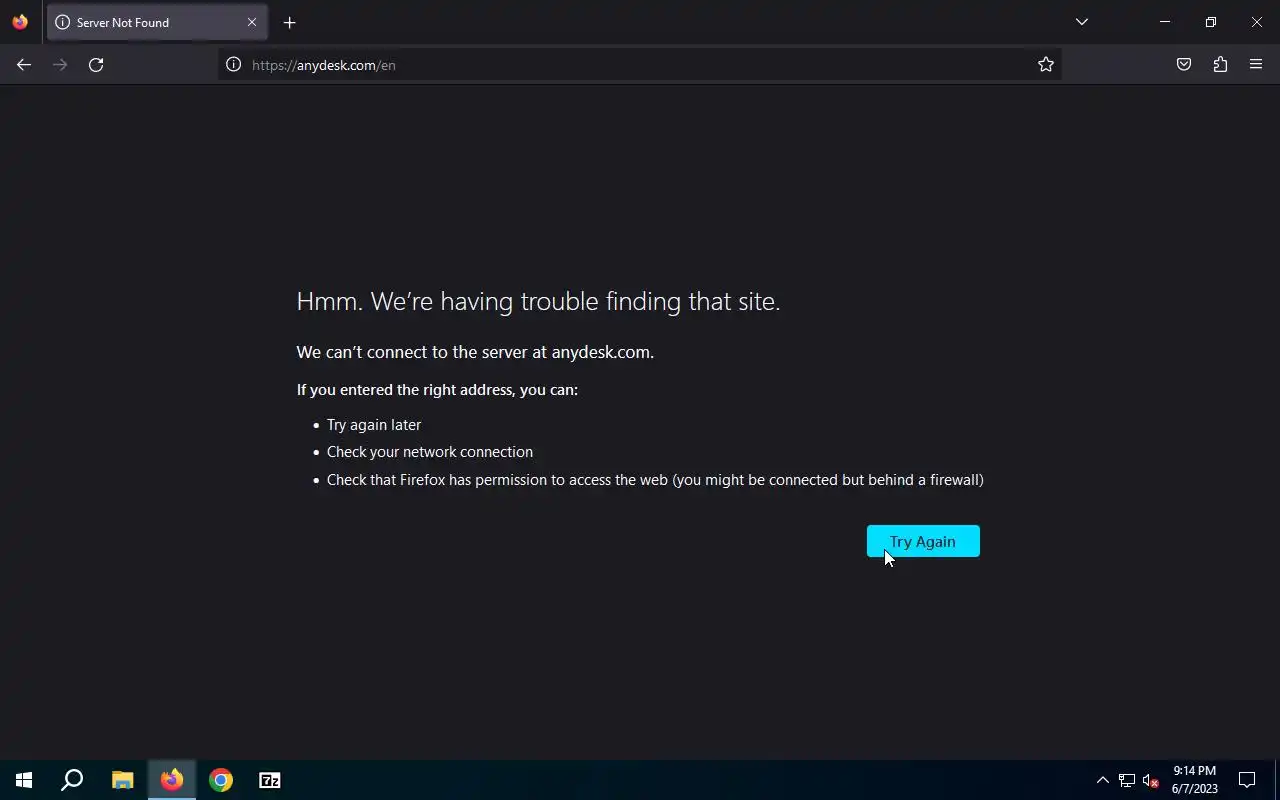Switch to Firefox in the taskbar
Image resolution: width=1280 pixels, height=800 pixels.
[172, 780]
